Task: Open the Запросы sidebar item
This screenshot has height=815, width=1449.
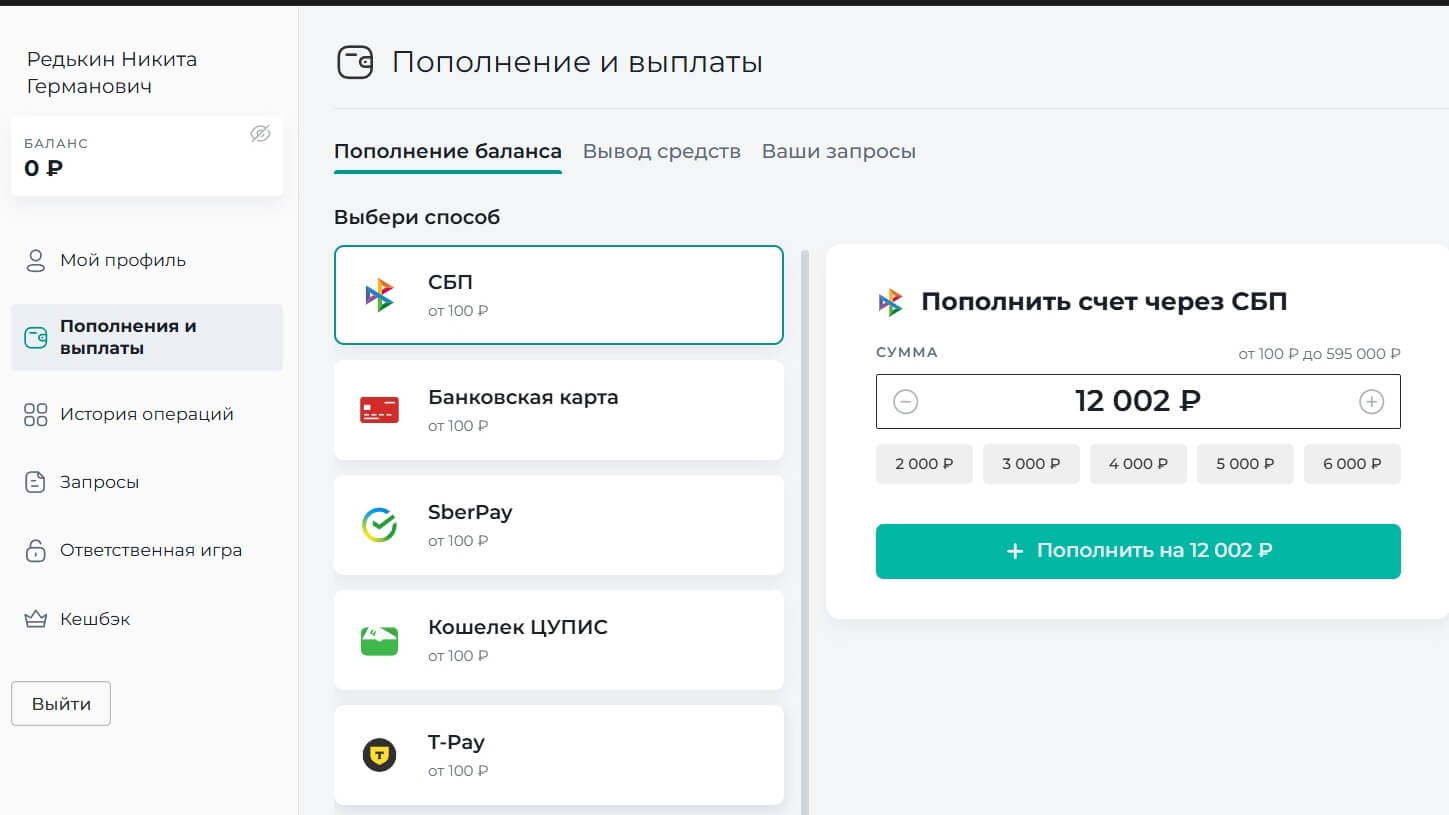Action: [99, 483]
